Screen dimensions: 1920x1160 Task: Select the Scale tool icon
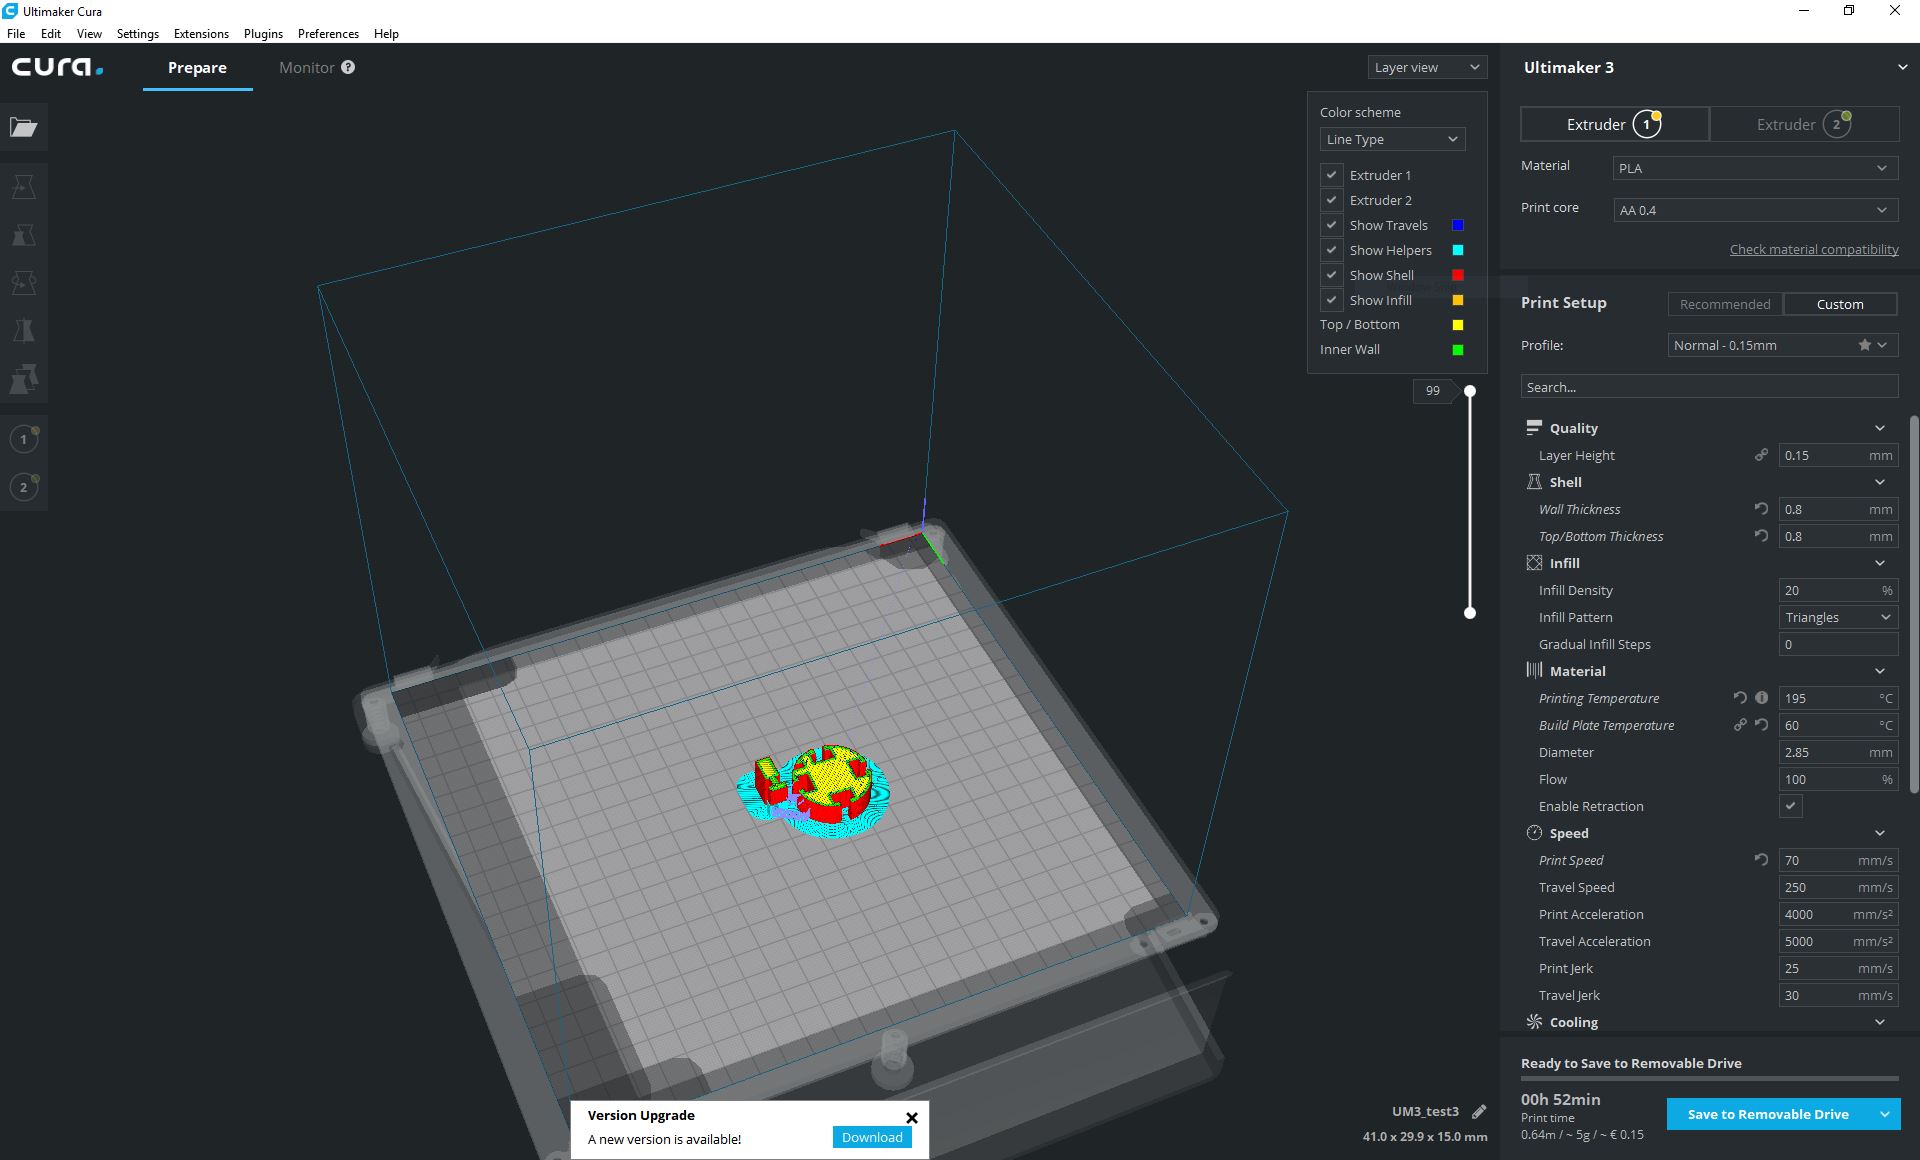tap(24, 235)
